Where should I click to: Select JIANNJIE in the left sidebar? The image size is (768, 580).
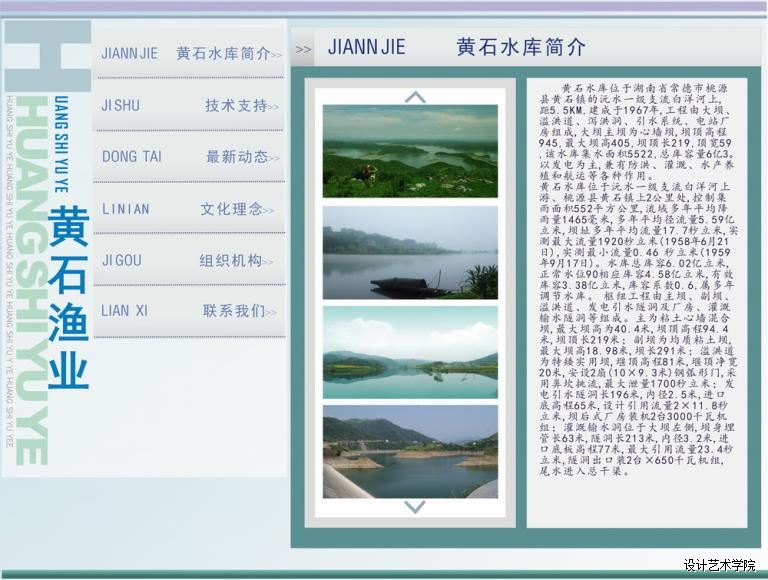129,53
